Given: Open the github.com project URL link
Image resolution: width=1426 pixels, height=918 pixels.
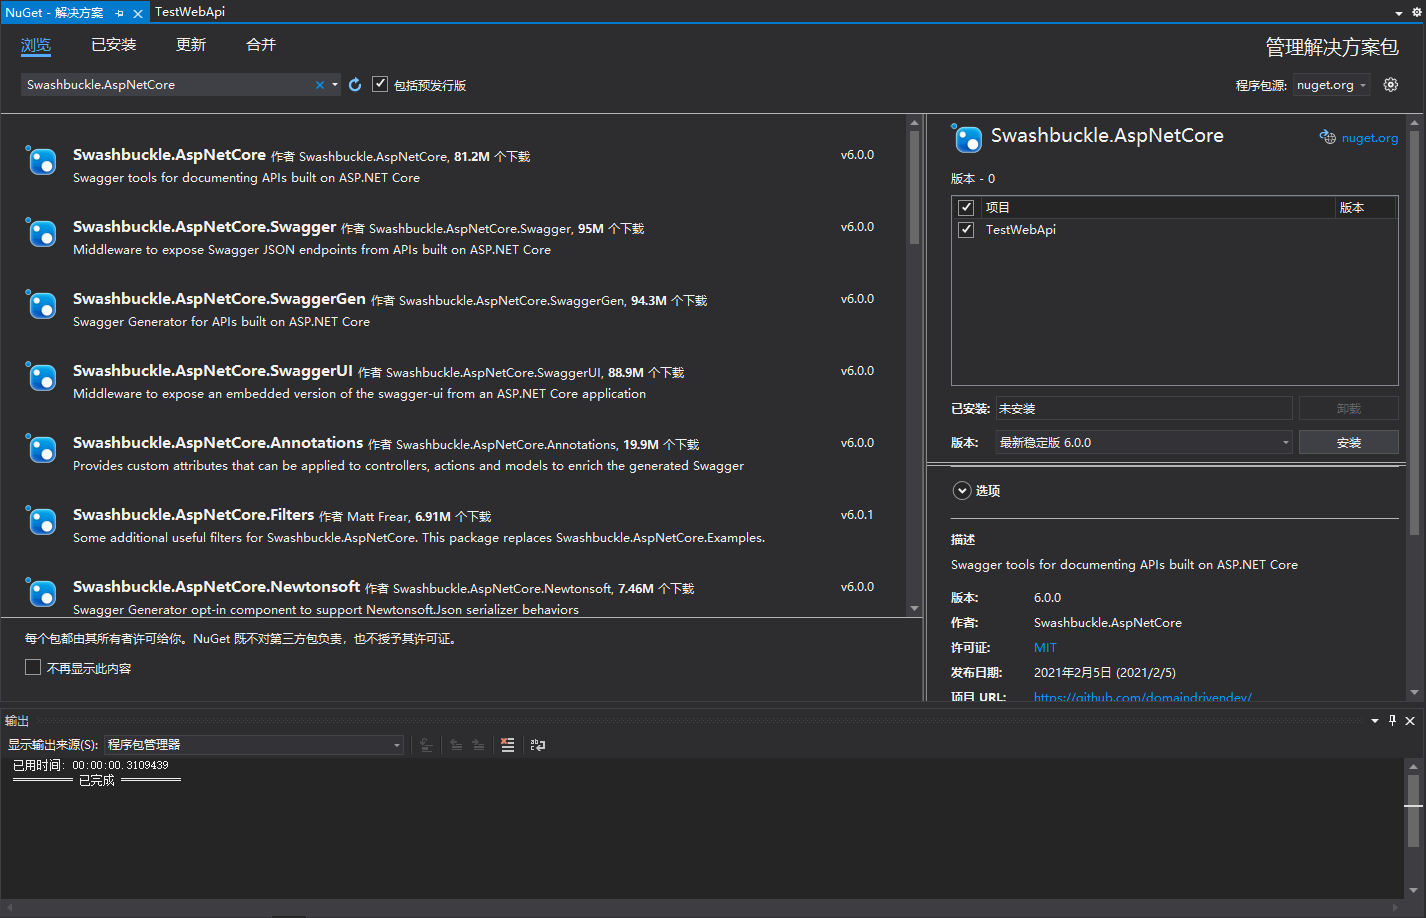Looking at the screenshot, I should click(x=1143, y=697).
